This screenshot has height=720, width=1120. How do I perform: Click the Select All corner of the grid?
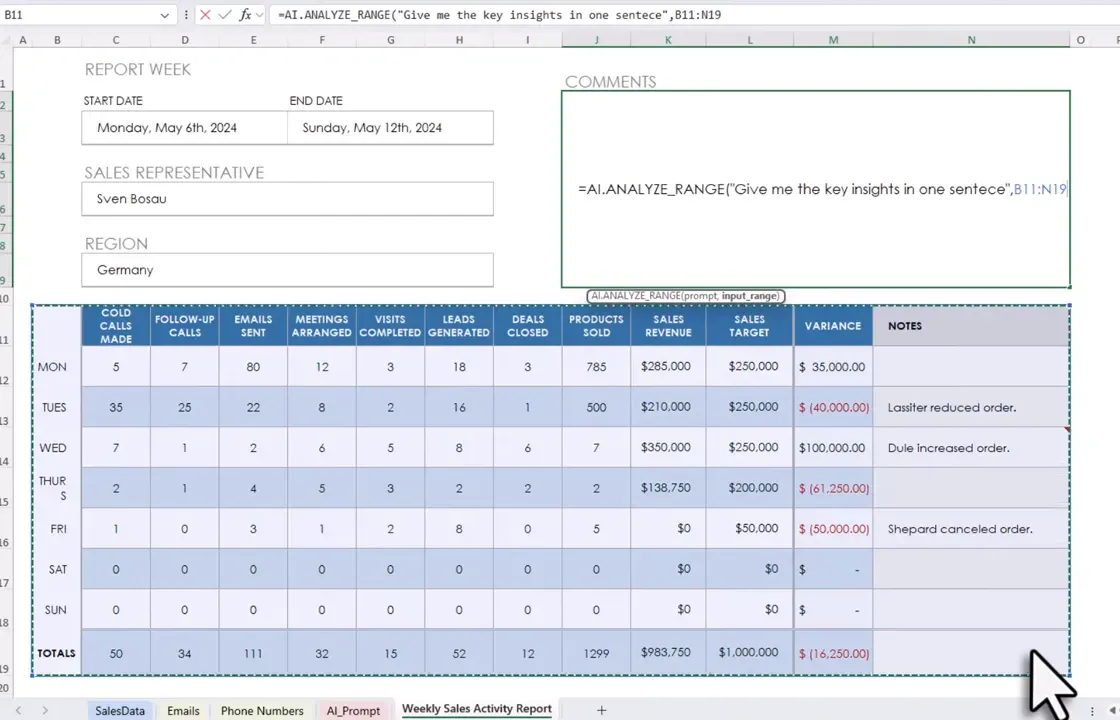pos(7,40)
